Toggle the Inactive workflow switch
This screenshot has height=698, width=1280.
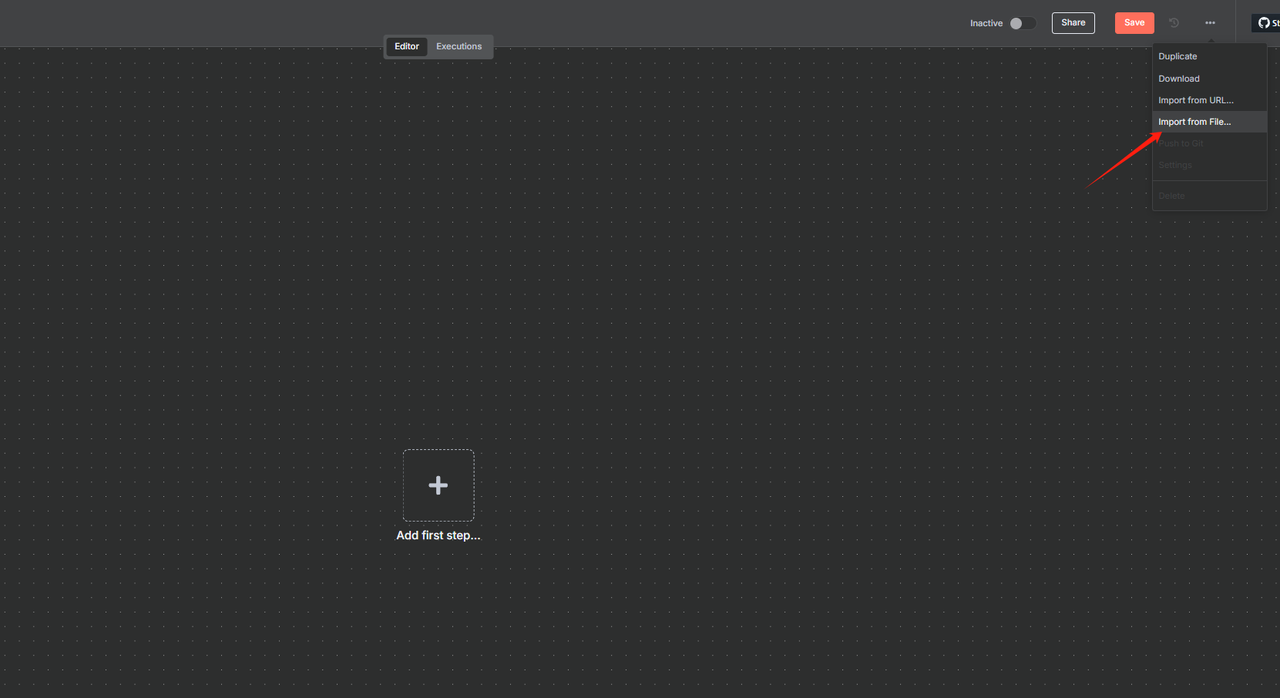coord(1022,23)
